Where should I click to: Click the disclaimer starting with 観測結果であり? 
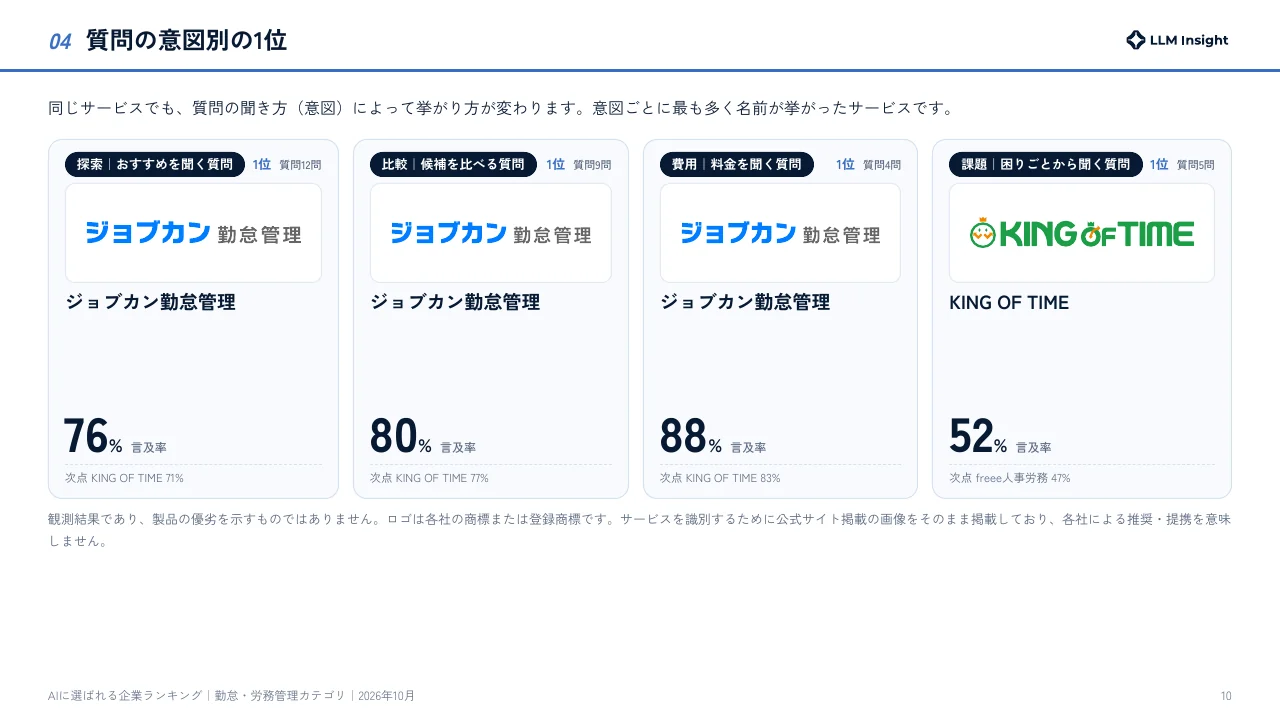pyautogui.click(x=640, y=530)
